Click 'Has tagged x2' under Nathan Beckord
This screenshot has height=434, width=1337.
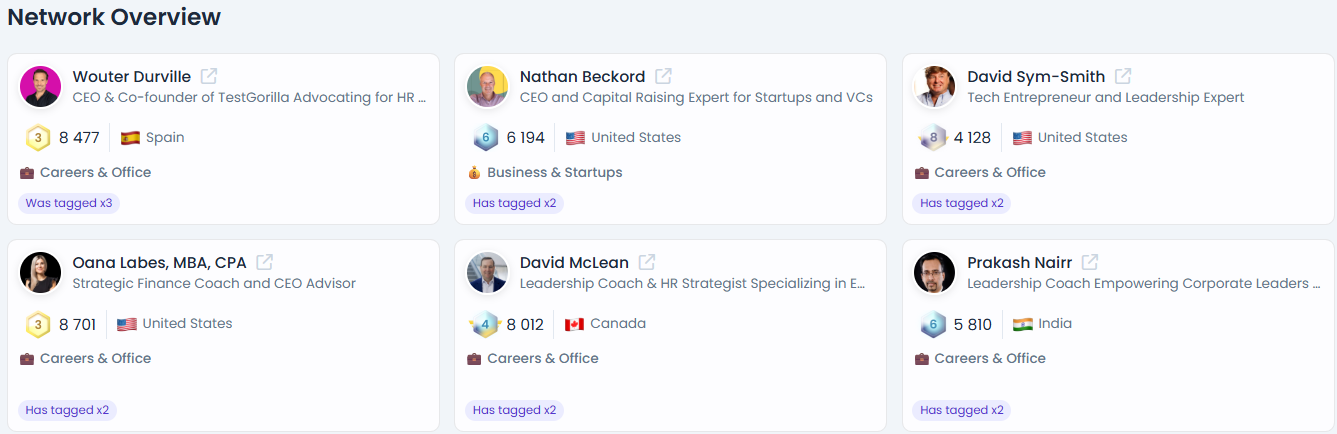pyautogui.click(x=514, y=203)
